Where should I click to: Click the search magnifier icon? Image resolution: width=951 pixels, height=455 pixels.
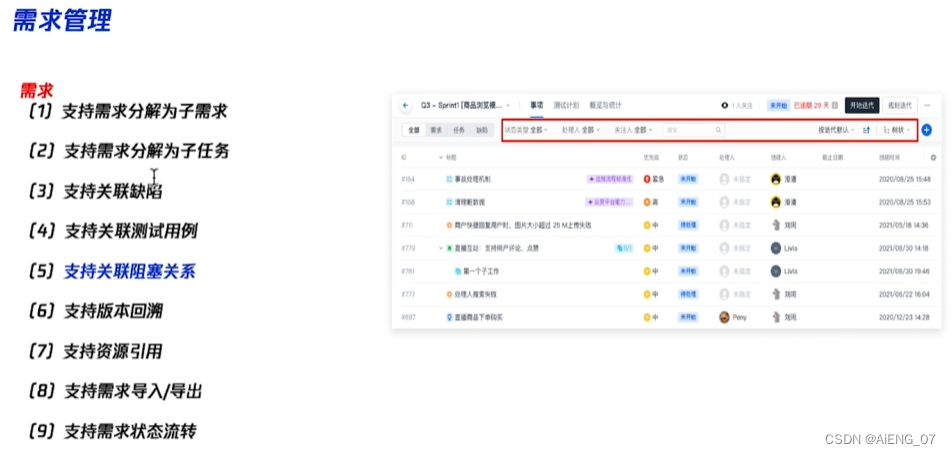pyautogui.click(x=718, y=130)
